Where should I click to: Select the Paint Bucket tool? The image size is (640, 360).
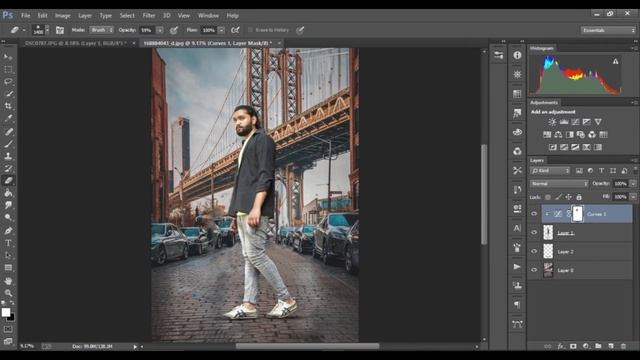8,193
